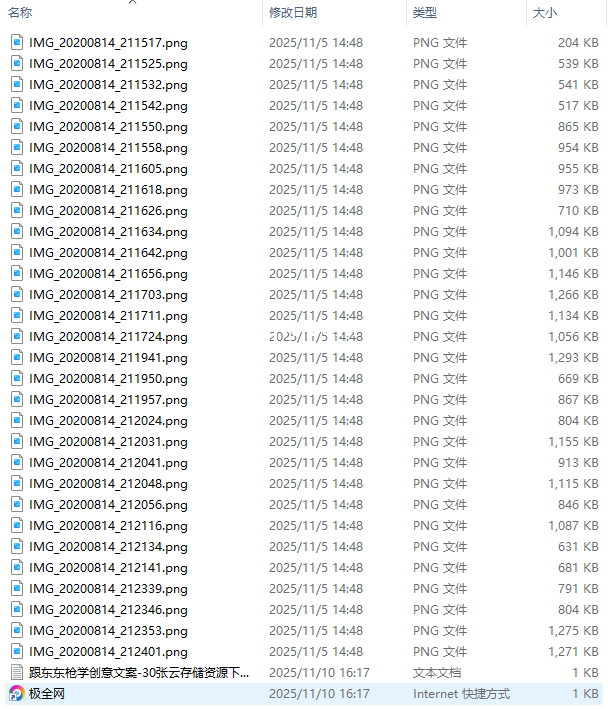Screen dimensions: 608x709
Task: Click the sort arrow above 名称 column
Action: (x=132, y=2)
